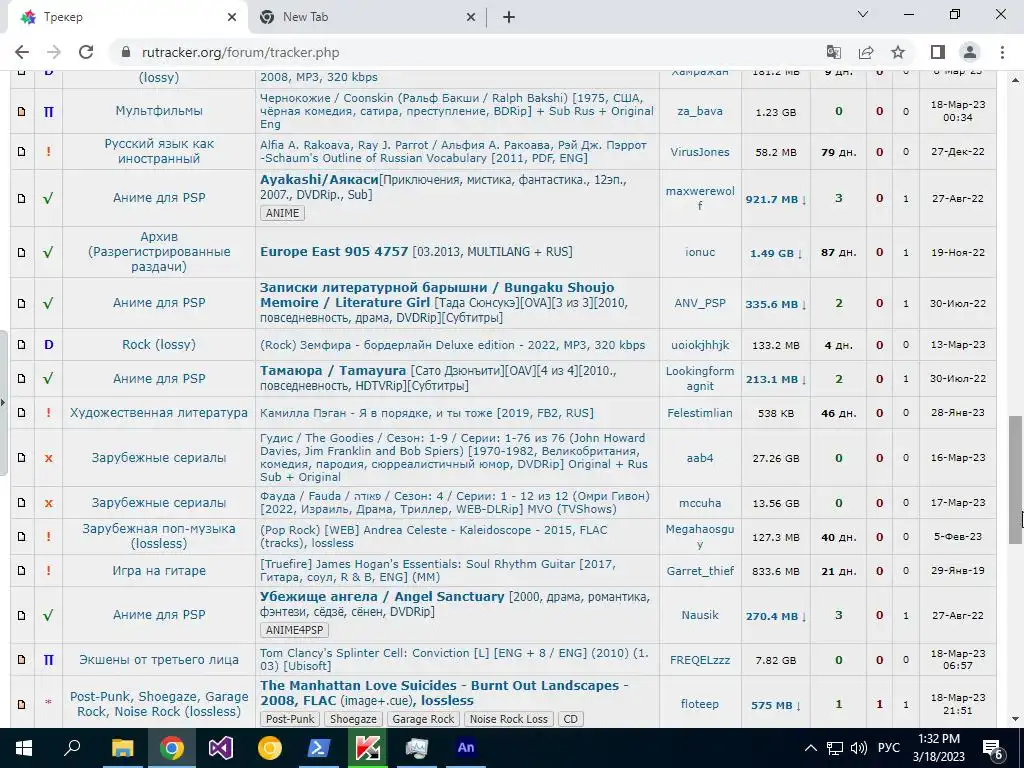
Task: Open Chrome three-dot menu
Action: click(1002, 52)
